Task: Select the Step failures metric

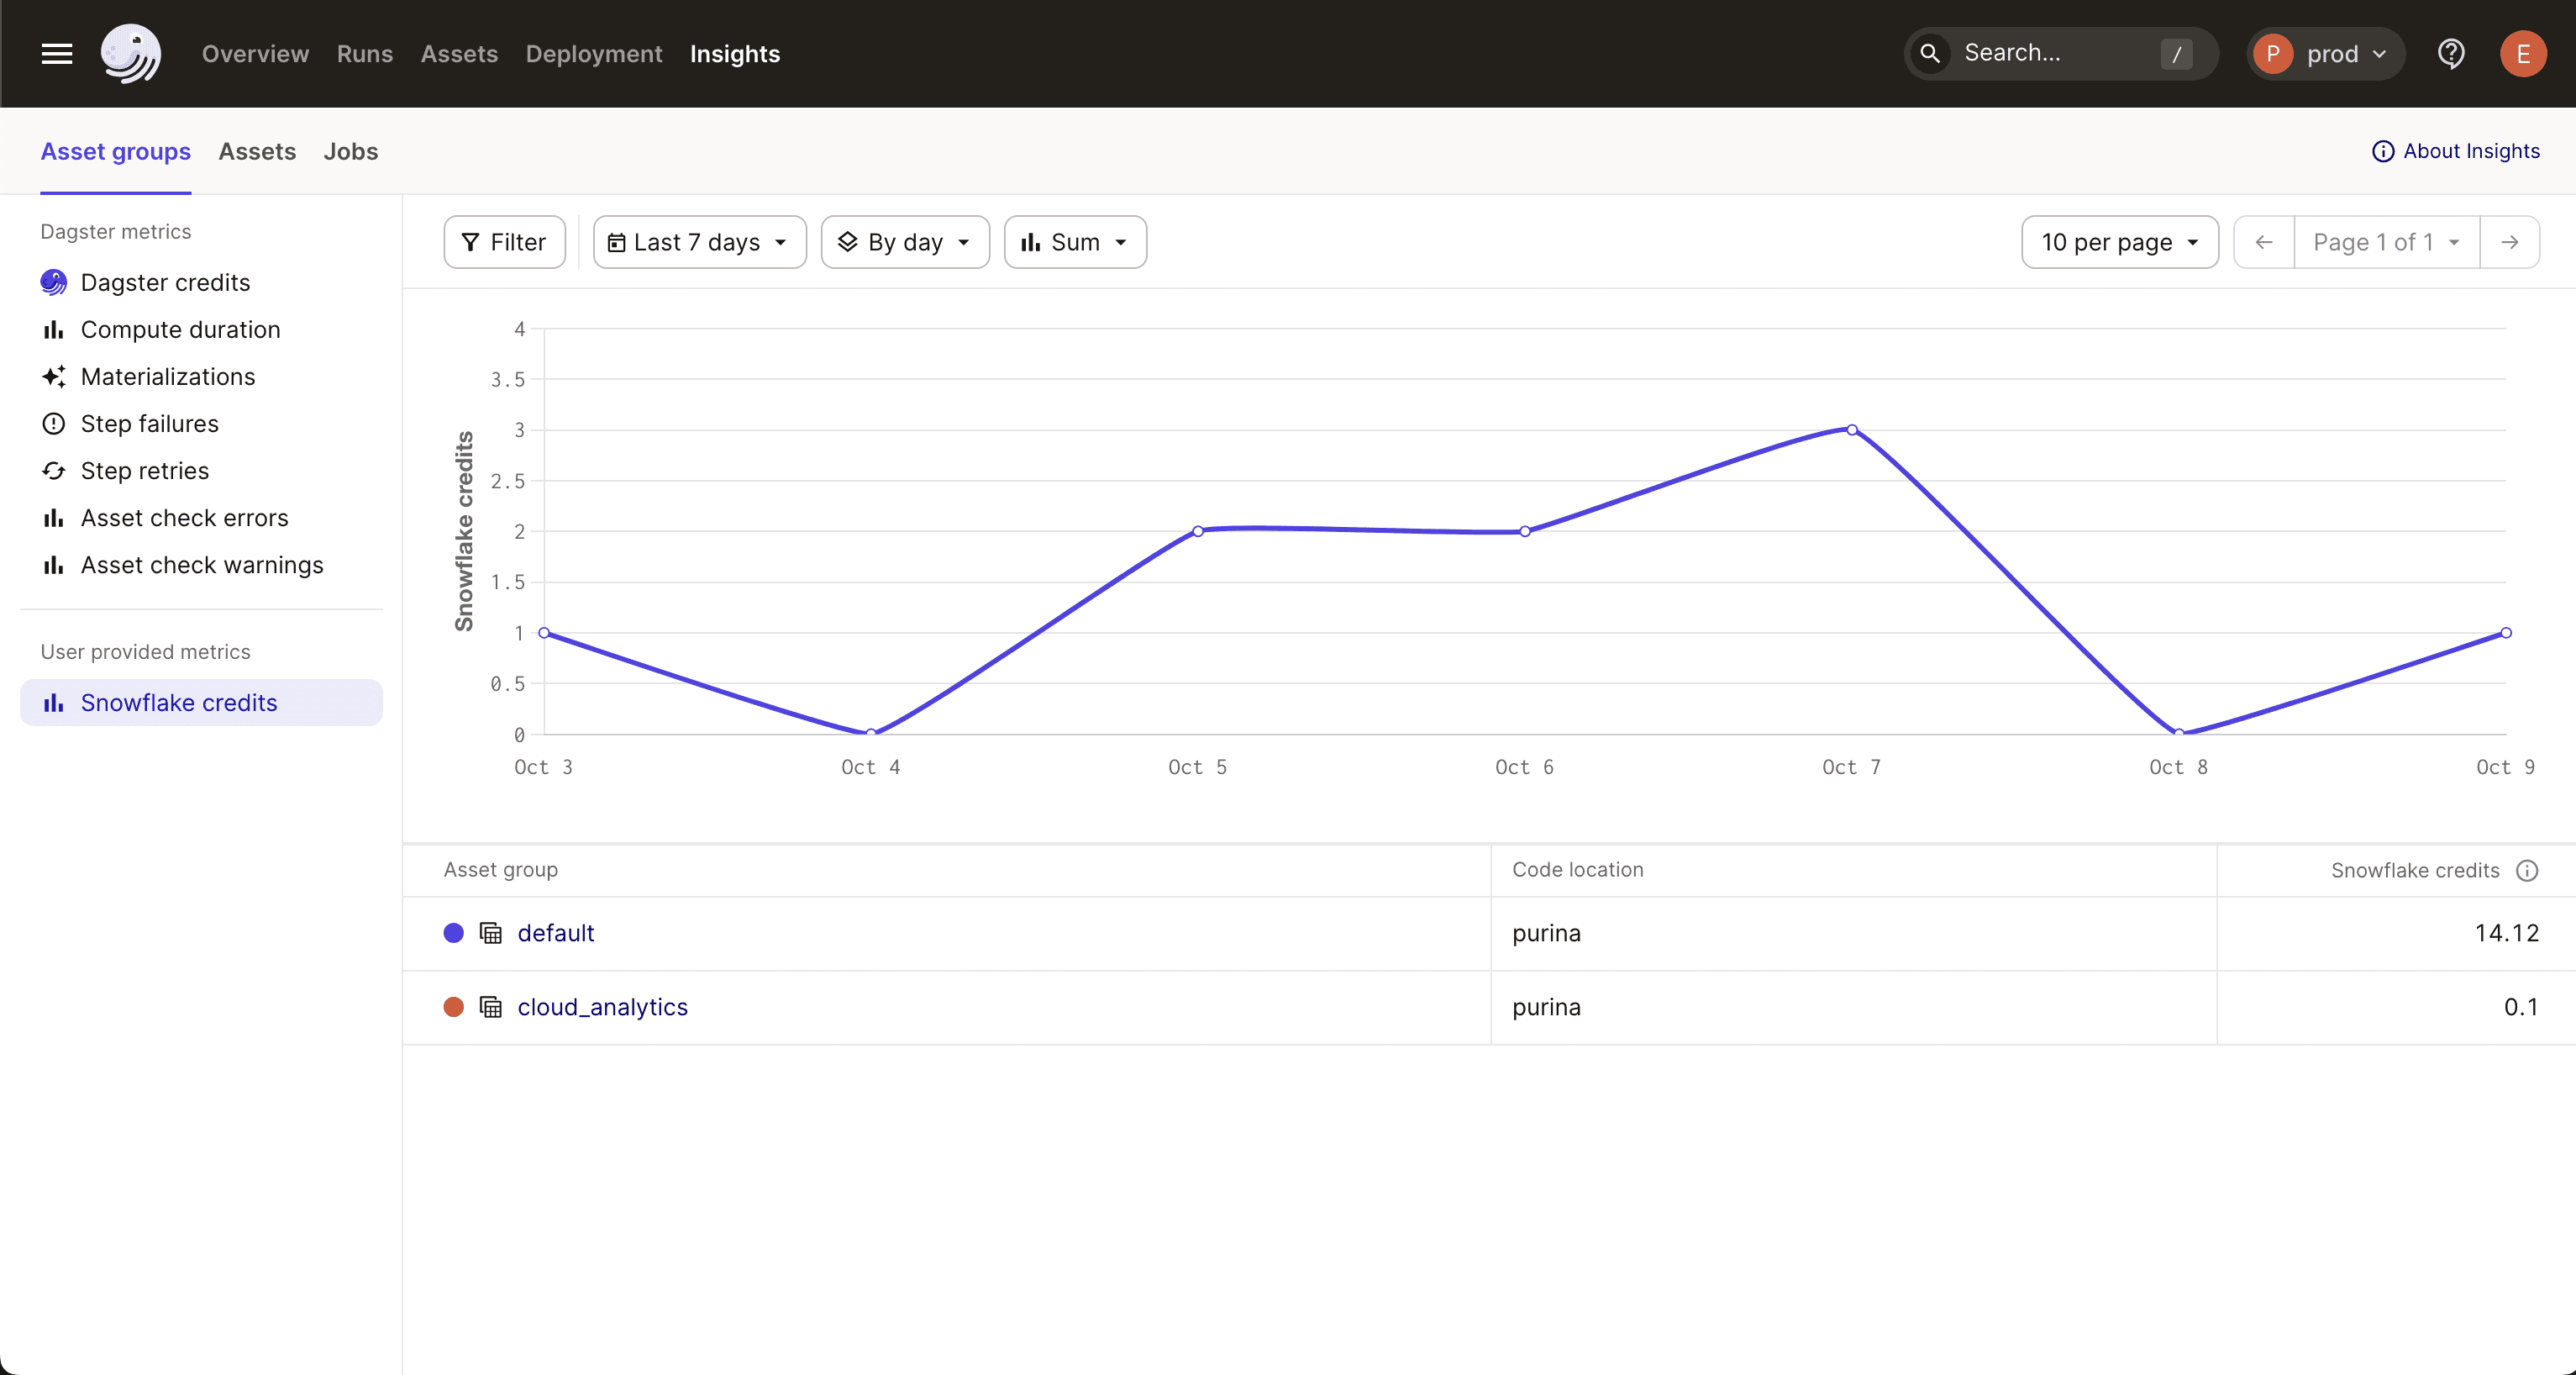Action: pos(149,423)
